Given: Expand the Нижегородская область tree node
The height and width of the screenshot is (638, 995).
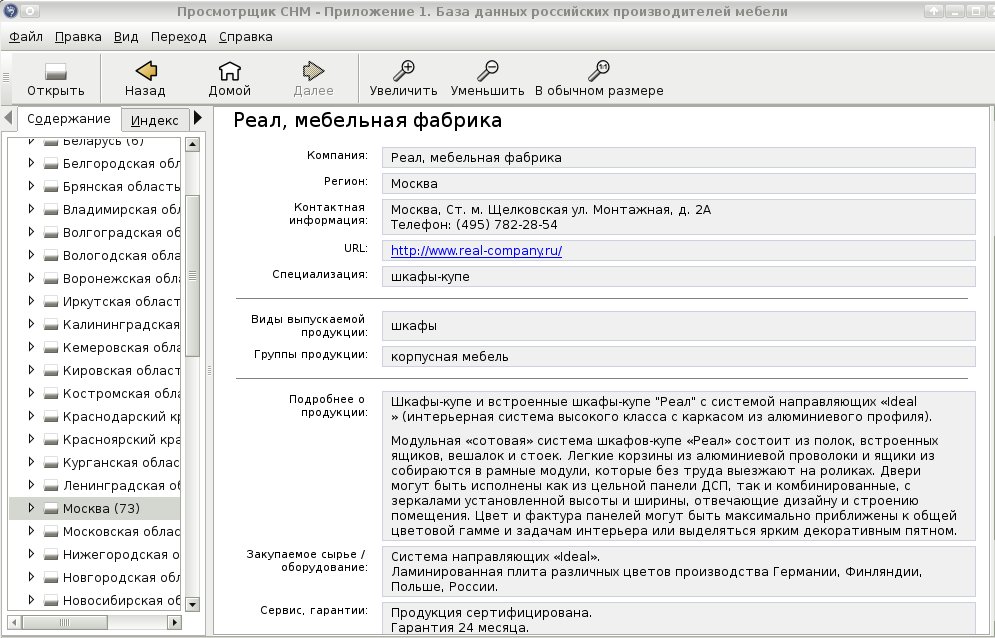Looking at the screenshot, I should point(31,554).
